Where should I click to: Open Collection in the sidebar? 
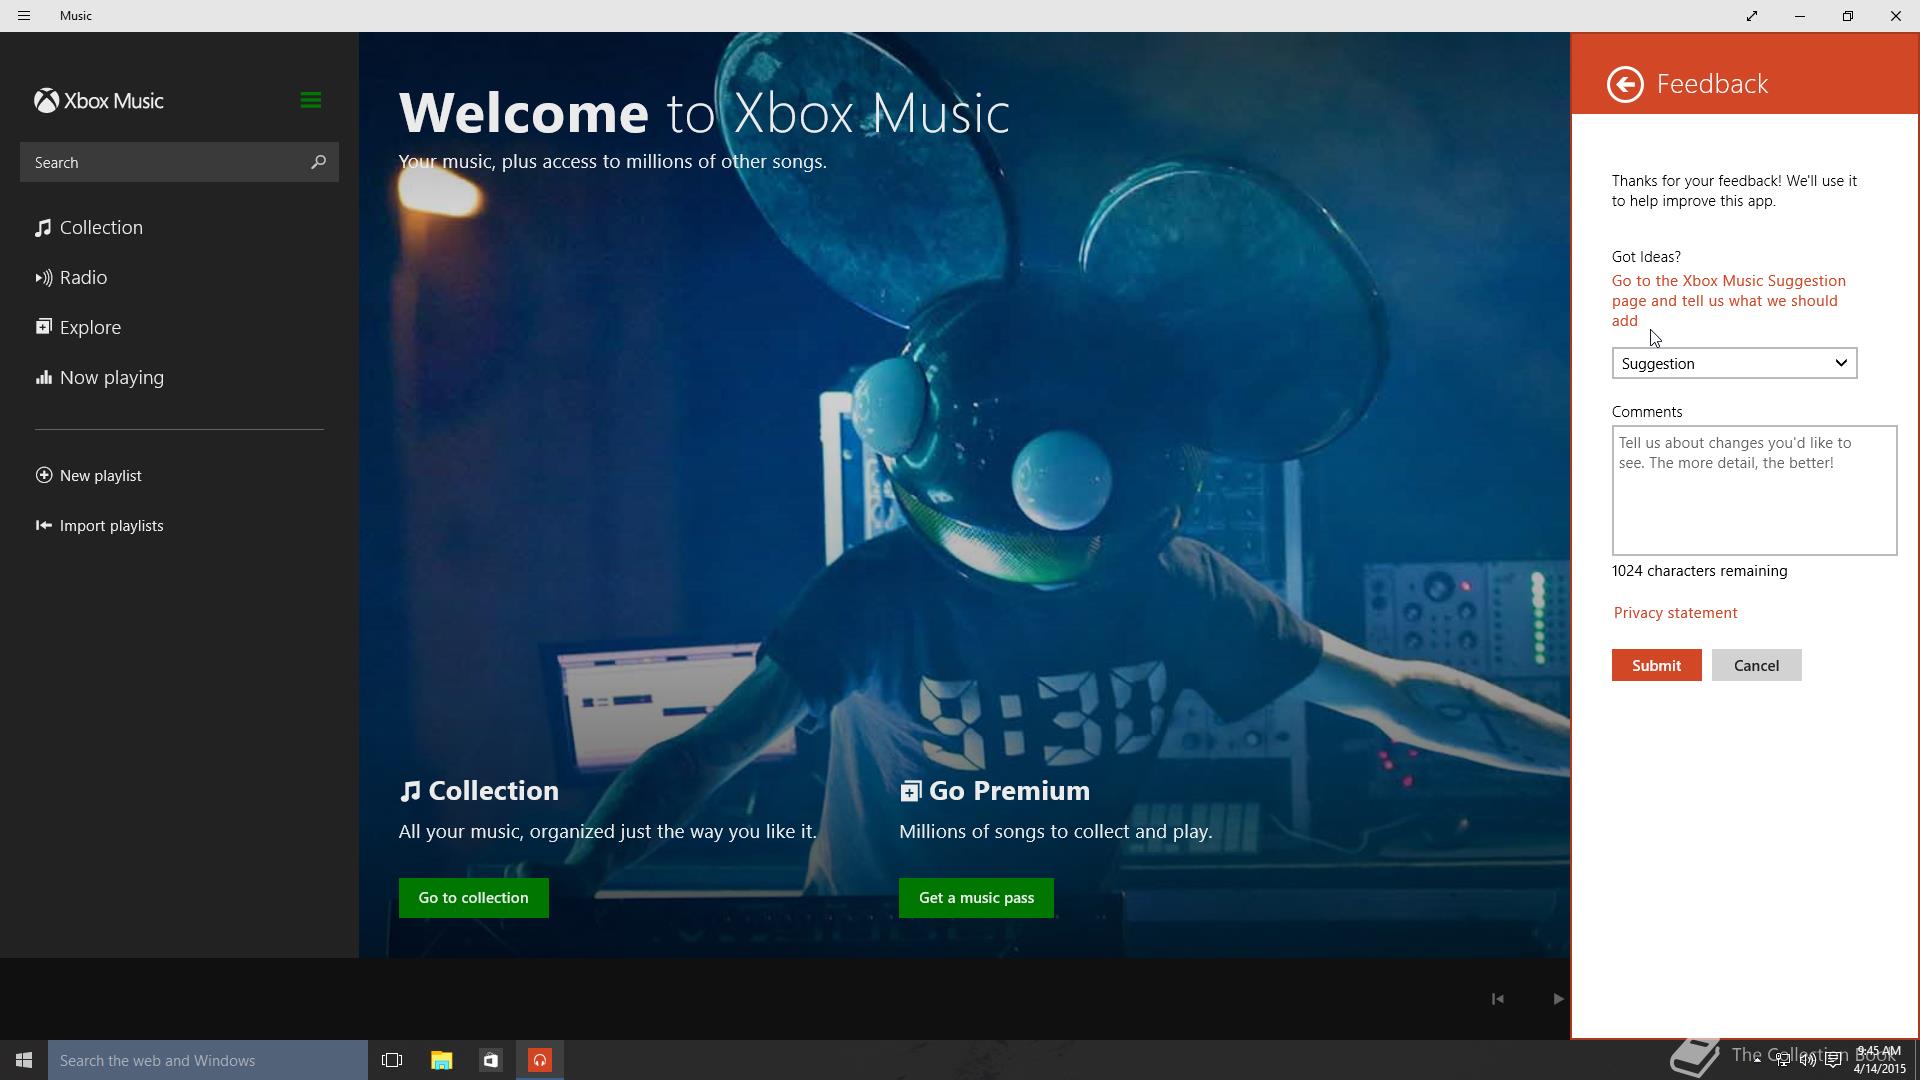pyautogui.click(x=89, y=228)
